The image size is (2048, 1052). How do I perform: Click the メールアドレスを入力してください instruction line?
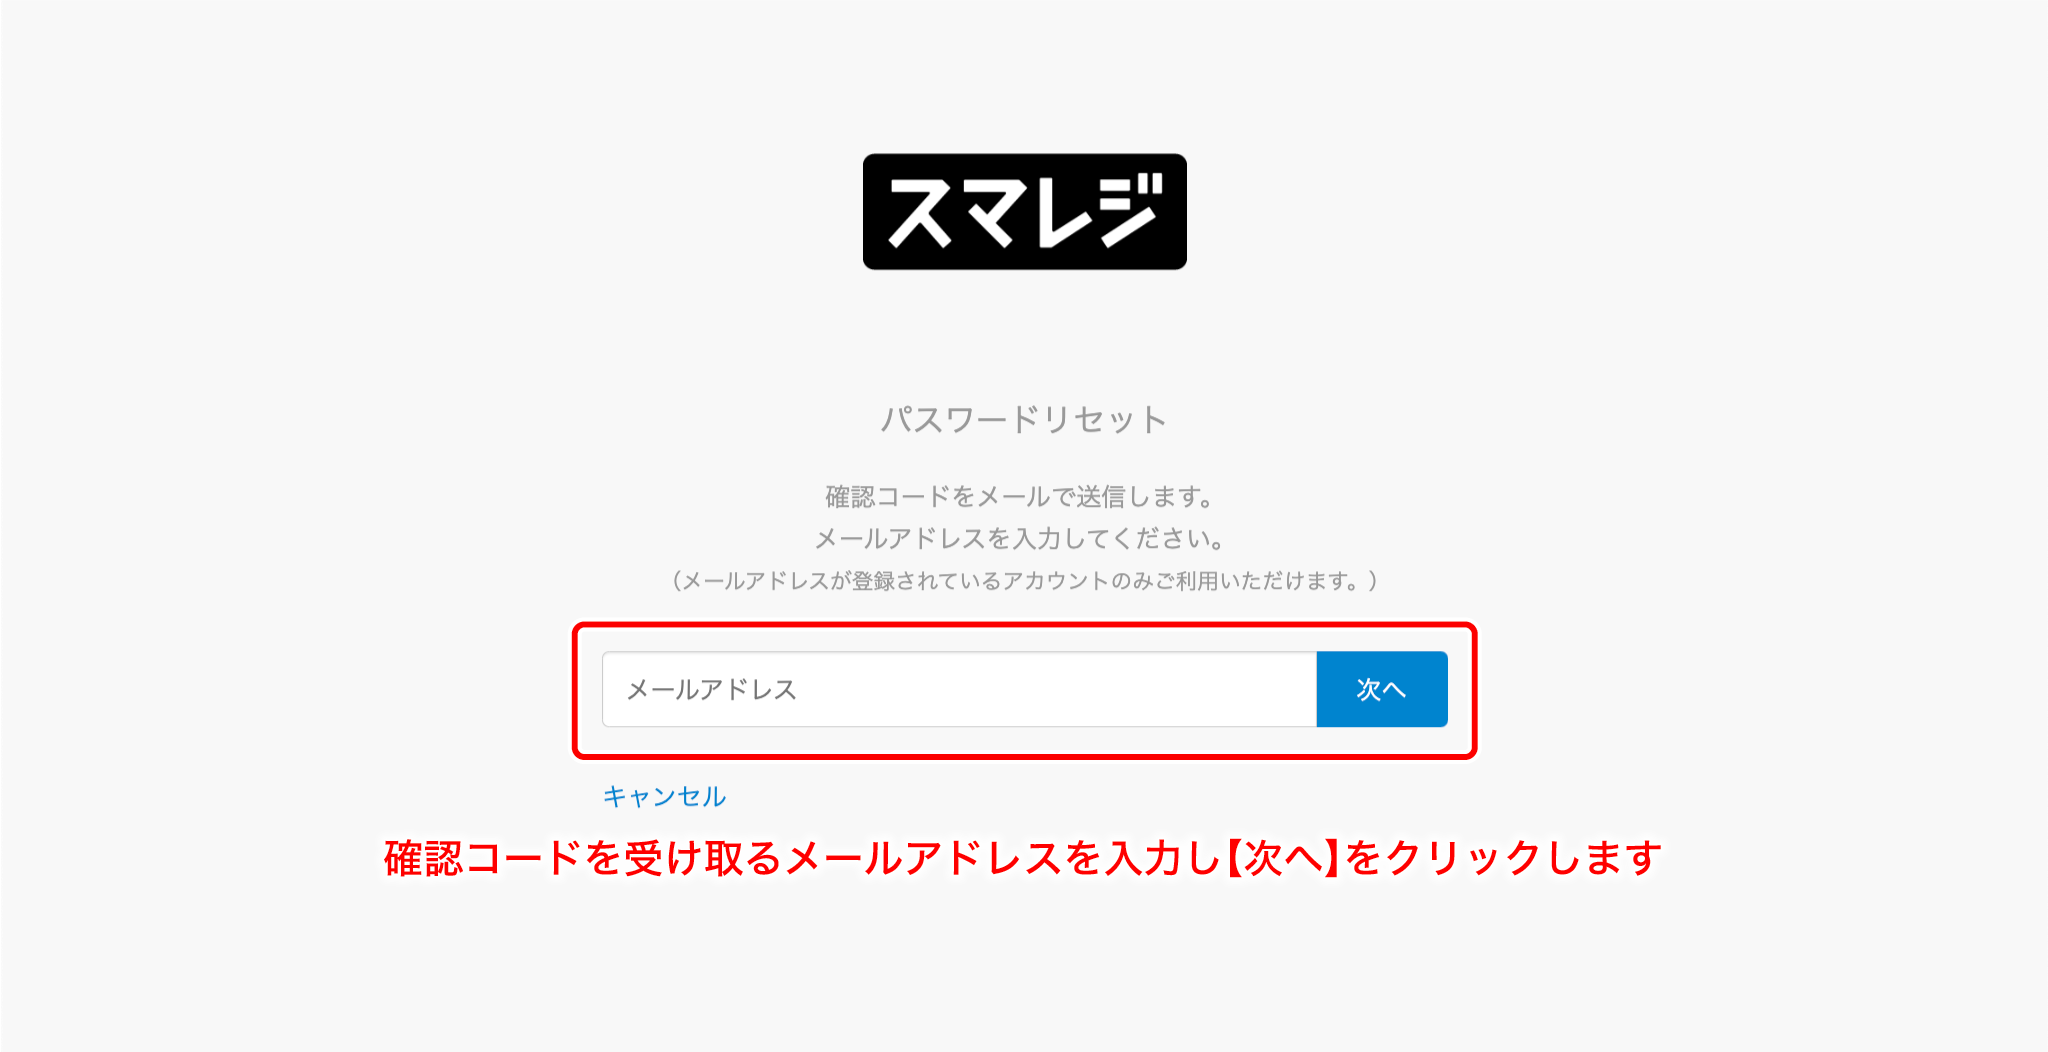[x=1020, y=539]
